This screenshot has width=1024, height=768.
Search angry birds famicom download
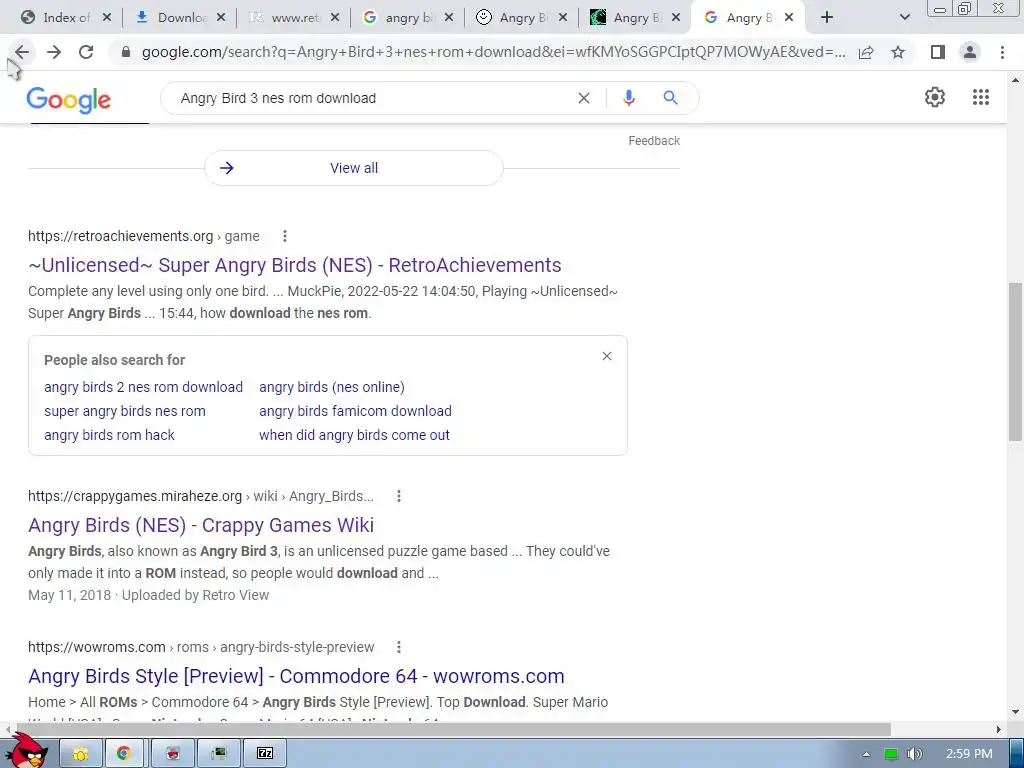(x=355, y=411)
